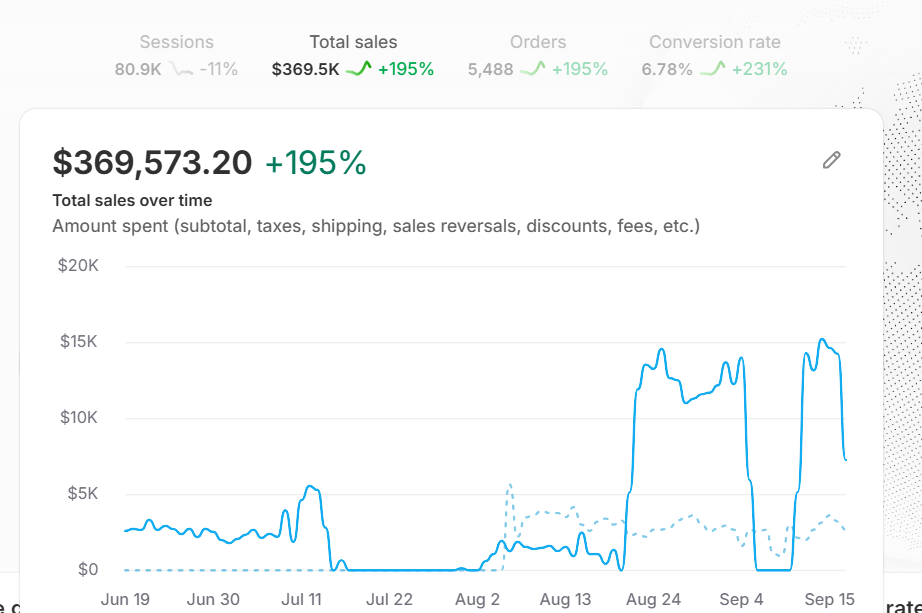Click the $20K y-axis label

coord(78,265)
